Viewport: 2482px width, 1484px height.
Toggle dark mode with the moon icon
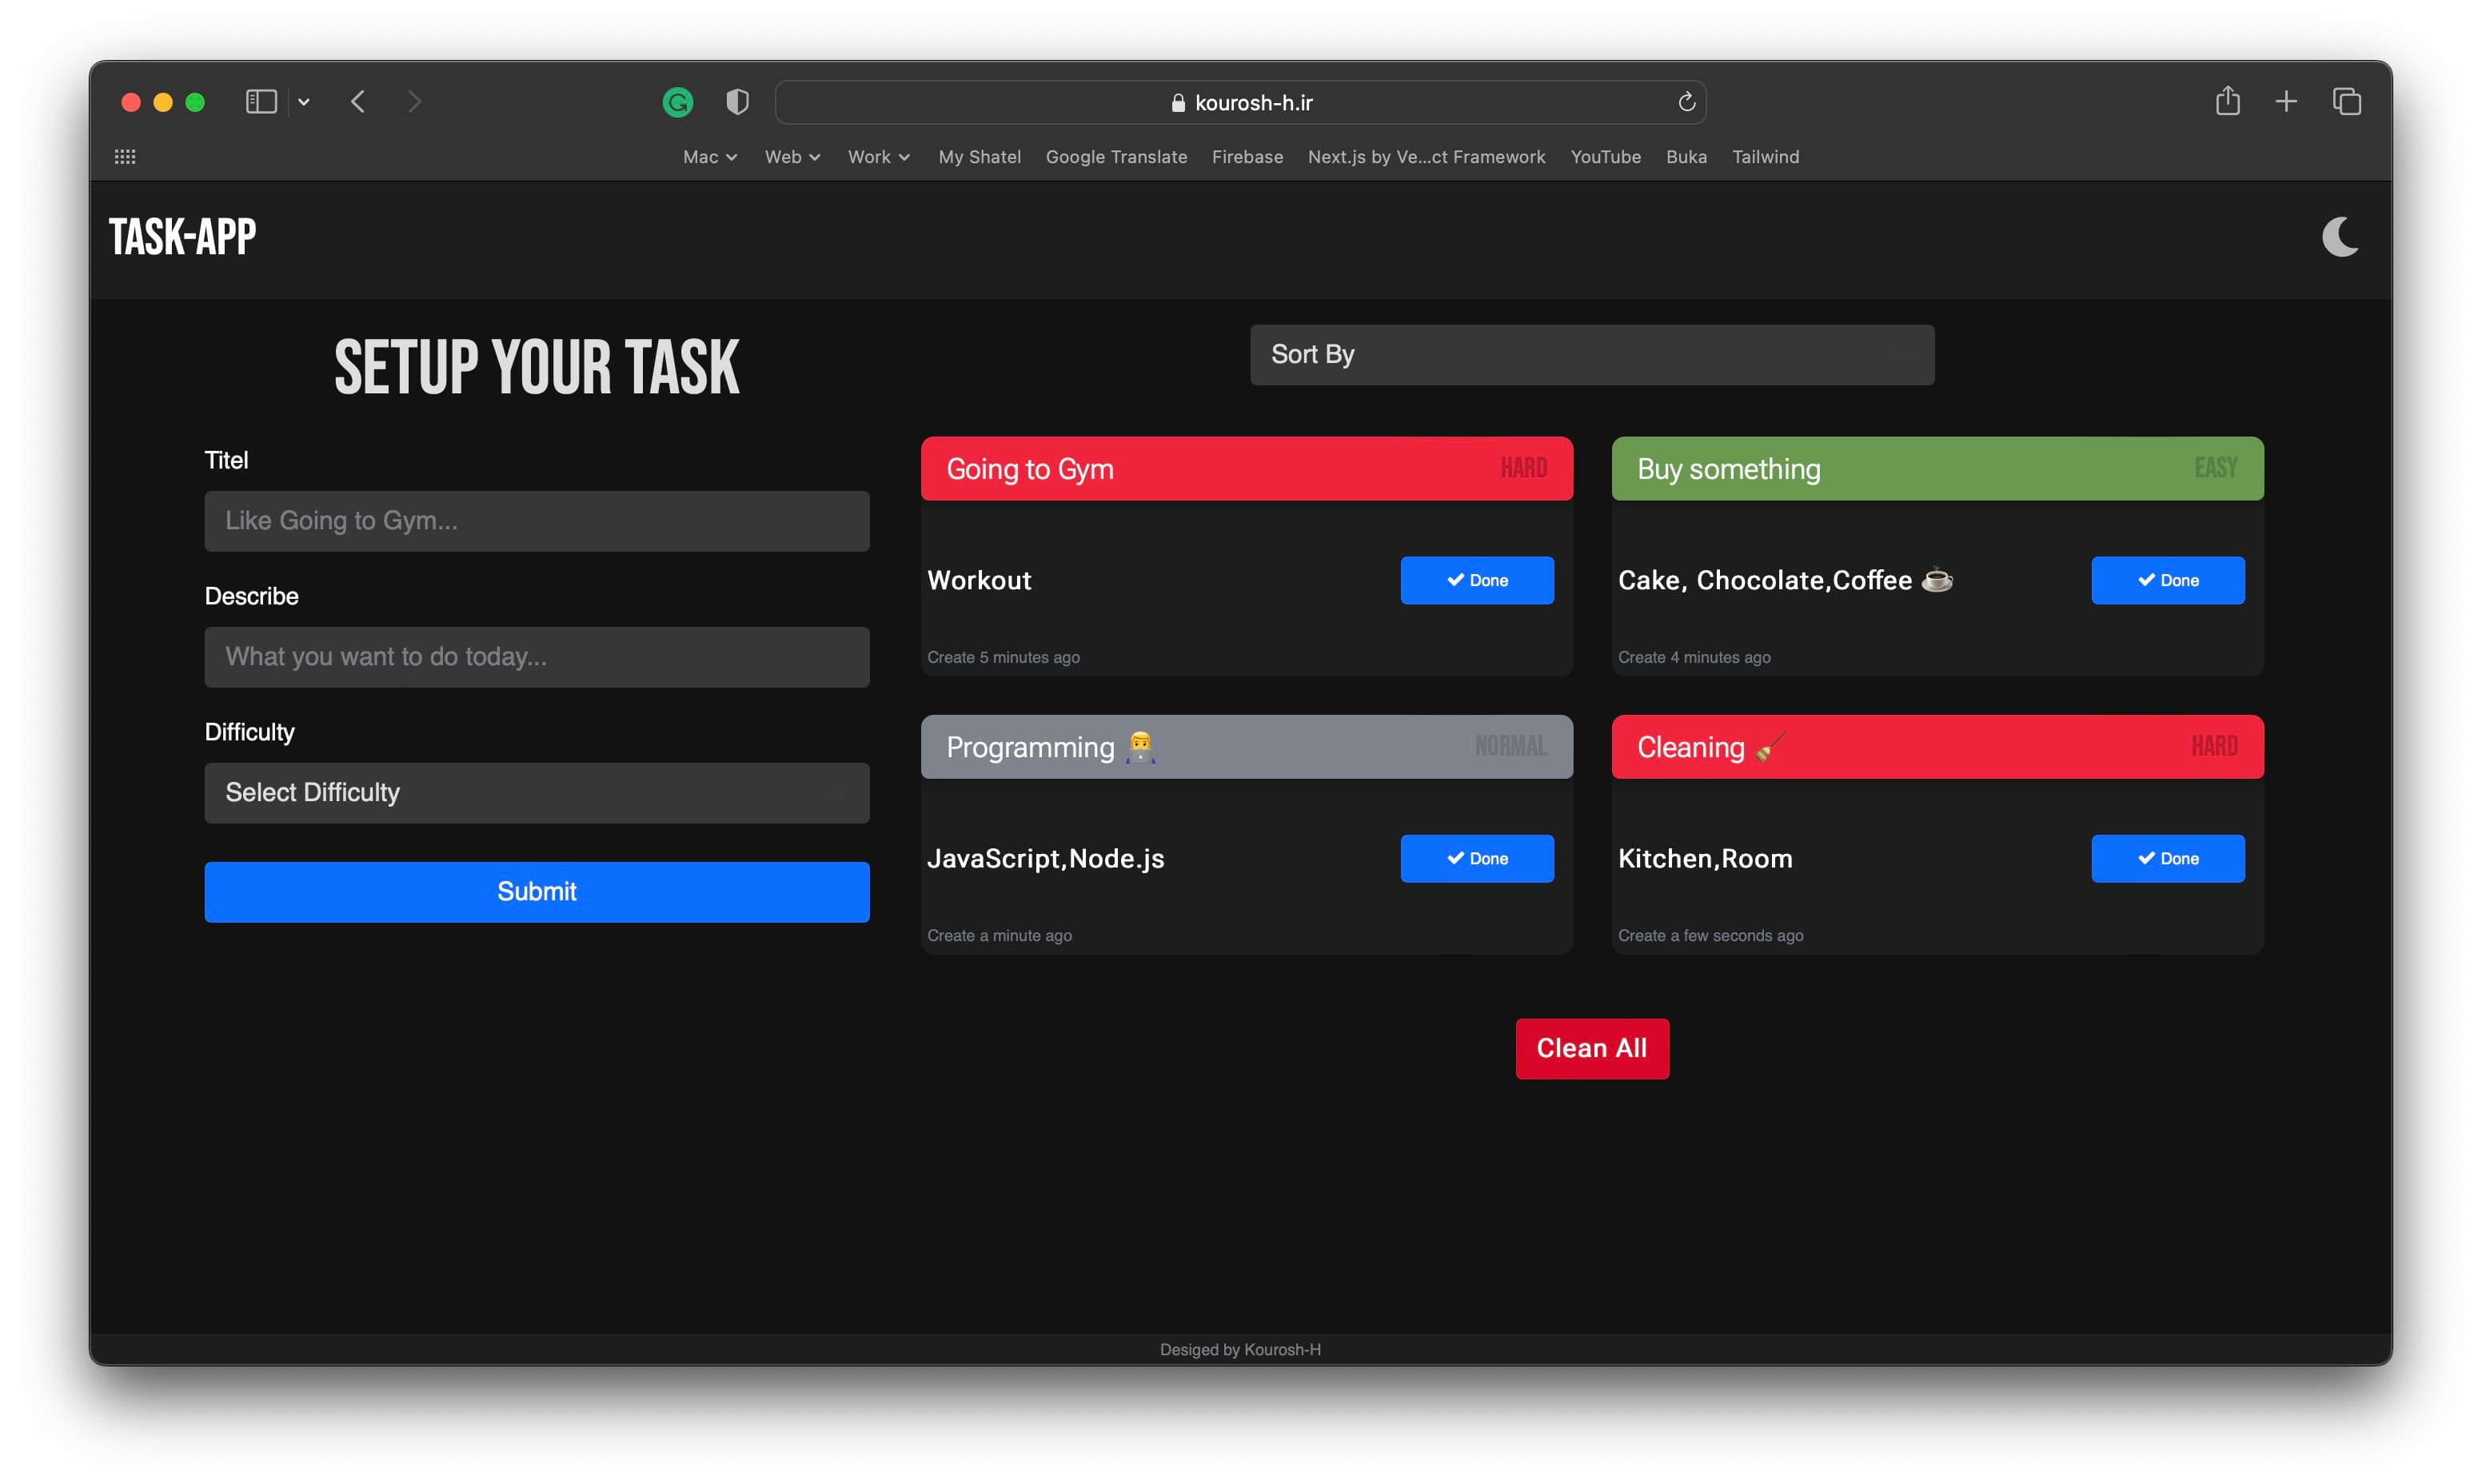click(x=2339, y=237)
